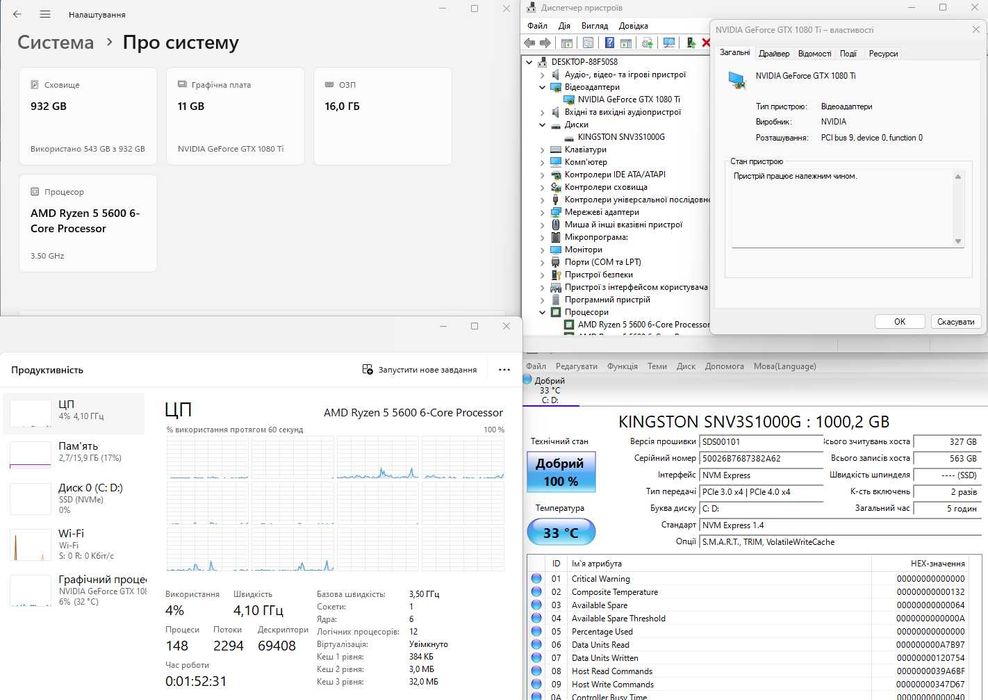Click the Мікропрограма category icon

click(555, 237)
